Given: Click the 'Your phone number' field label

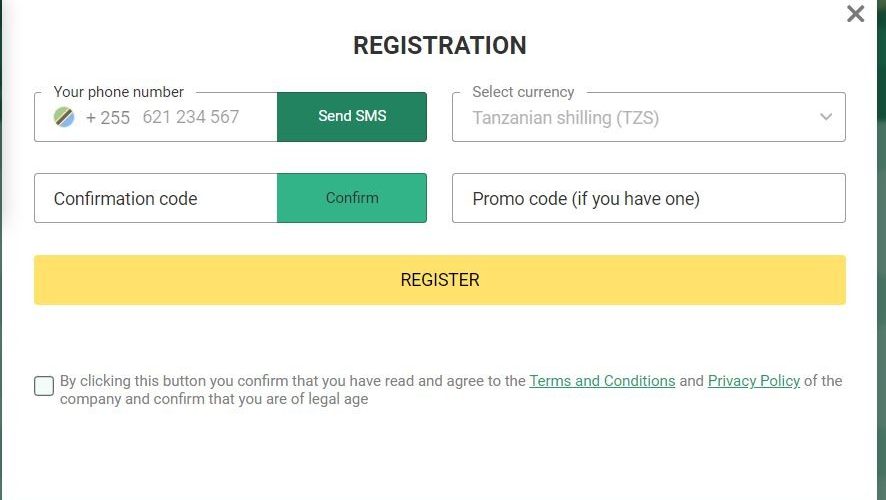Looking at the screenshot, I should pos(119,92).
